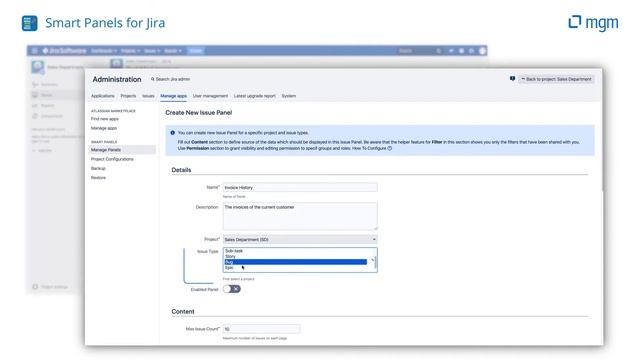Click search box in background Jira header
The image size is (640, 360).
coord(420,51)
